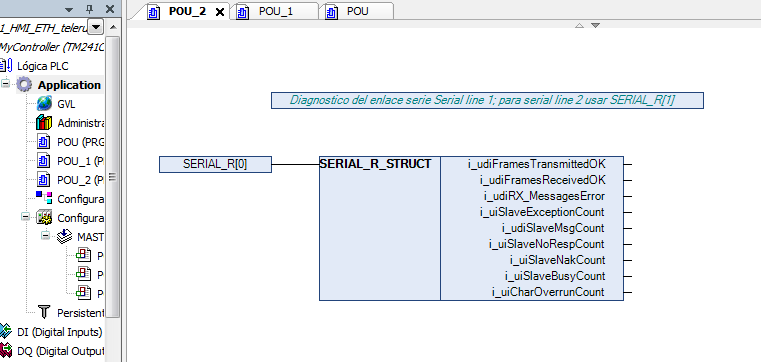
Task: Click the third POU call icon under MAST
Action: pyautogui.click(x=84, y=293)
